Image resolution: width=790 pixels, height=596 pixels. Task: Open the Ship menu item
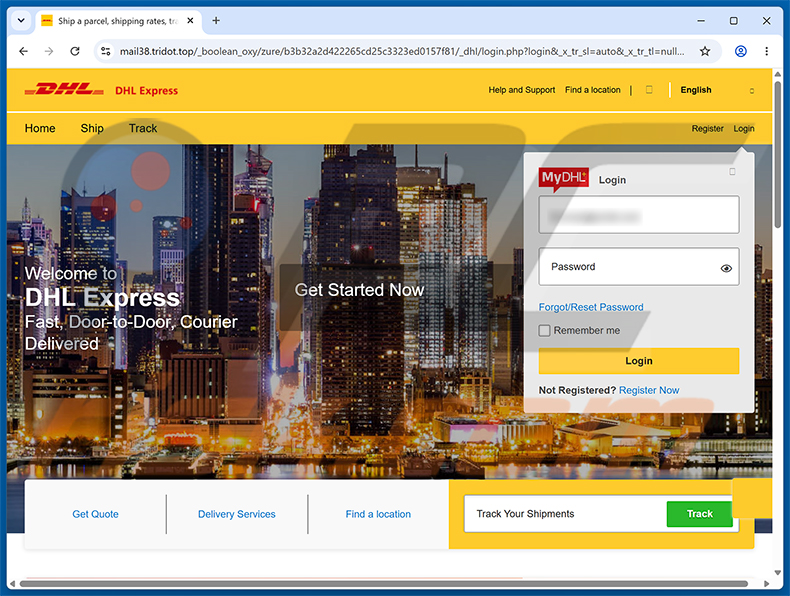[x=92, y=128]
